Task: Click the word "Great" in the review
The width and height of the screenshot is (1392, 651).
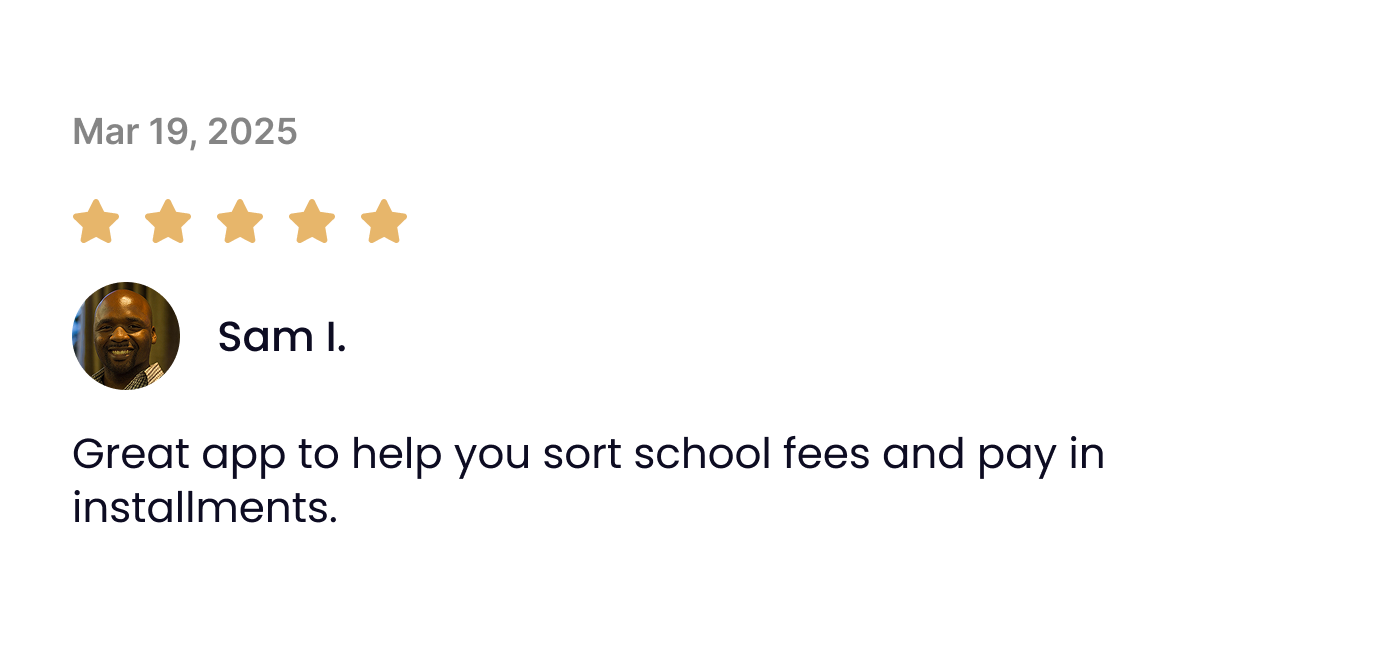Action: 131,455
